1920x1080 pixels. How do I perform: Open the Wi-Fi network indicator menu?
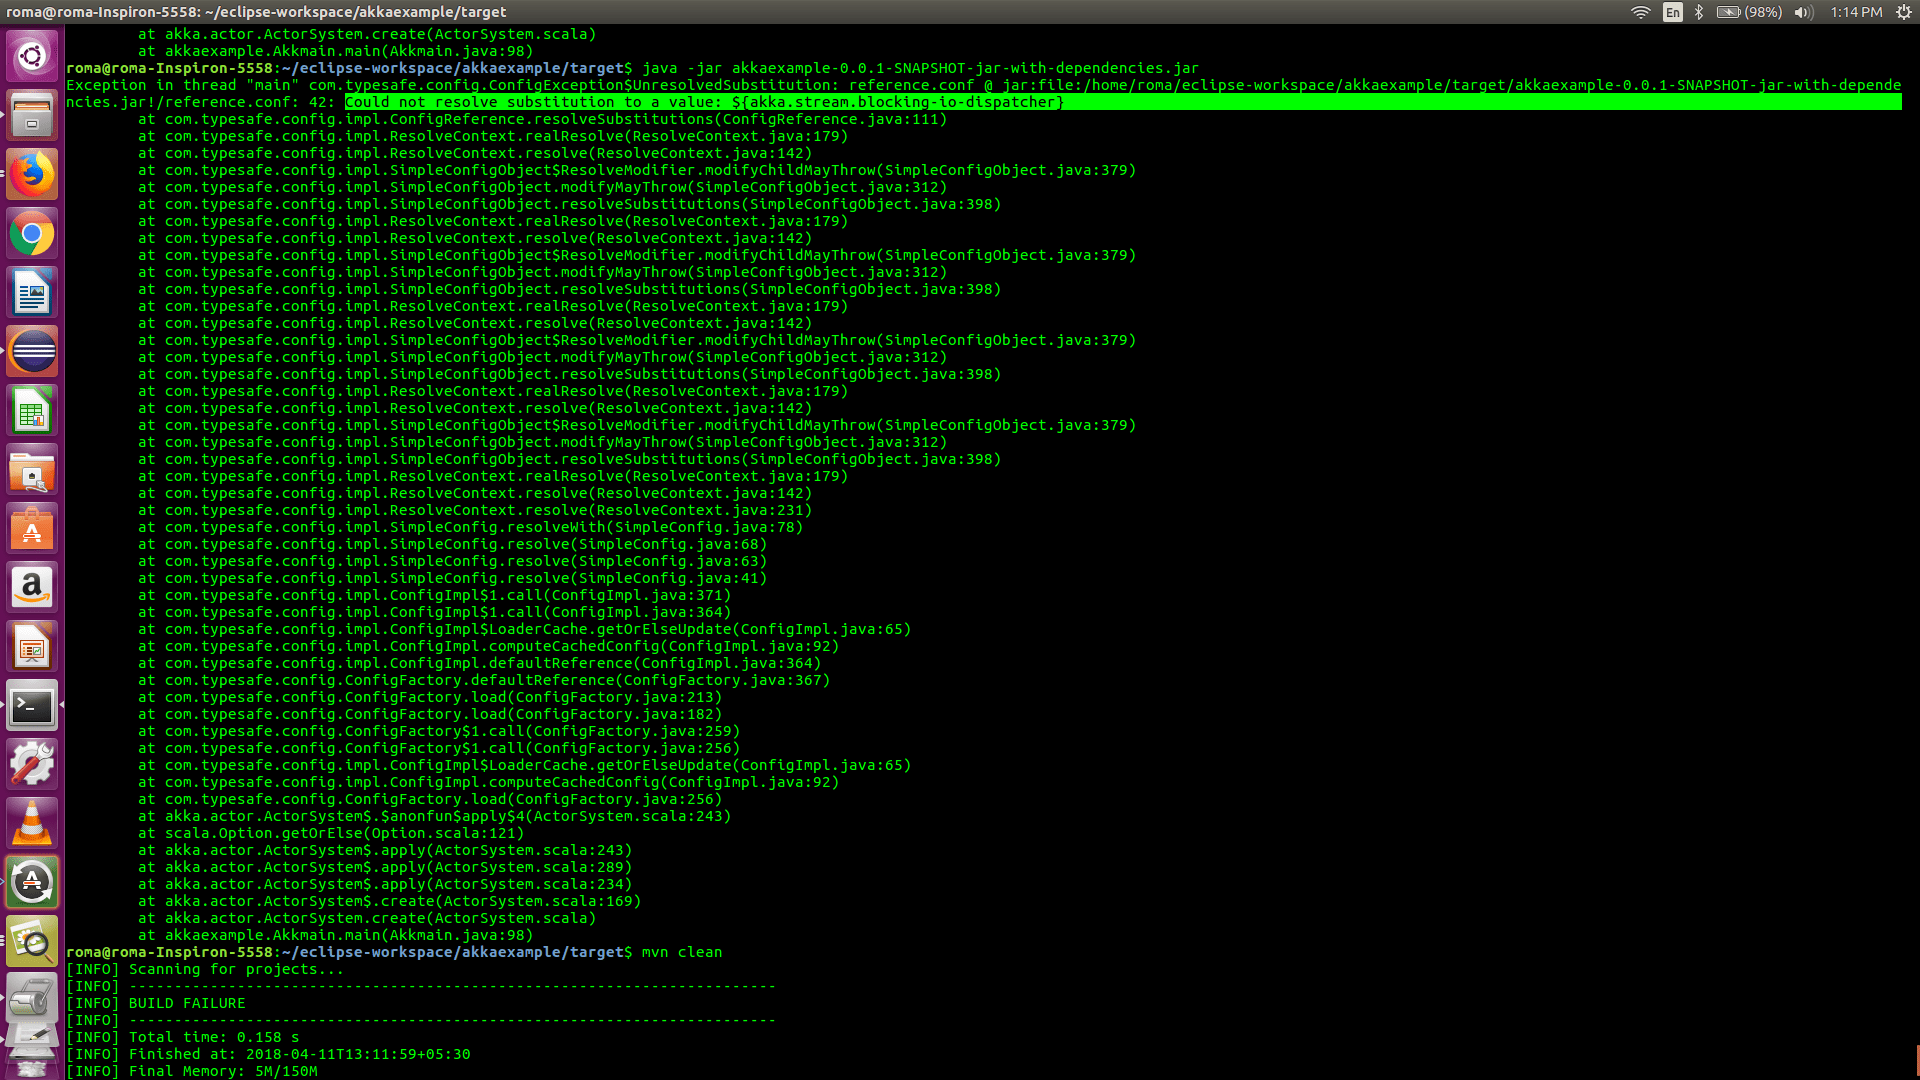point(1641,12)
